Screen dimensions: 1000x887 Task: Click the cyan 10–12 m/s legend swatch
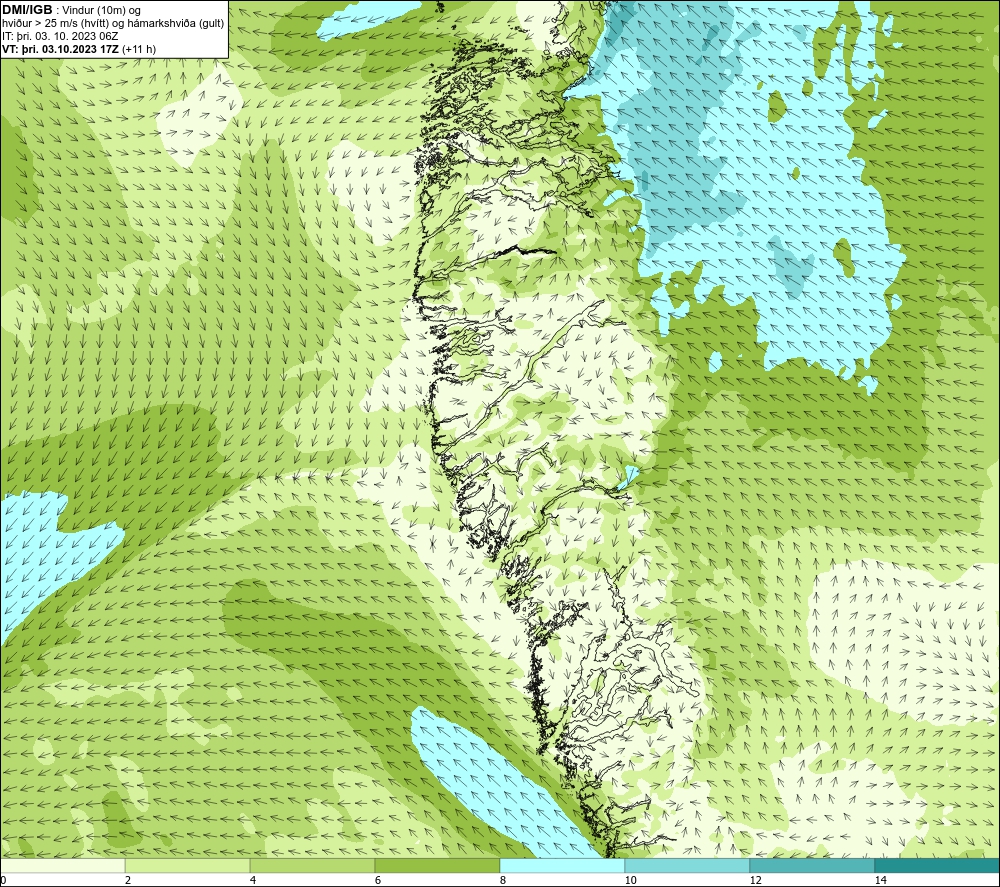[688, 865]
